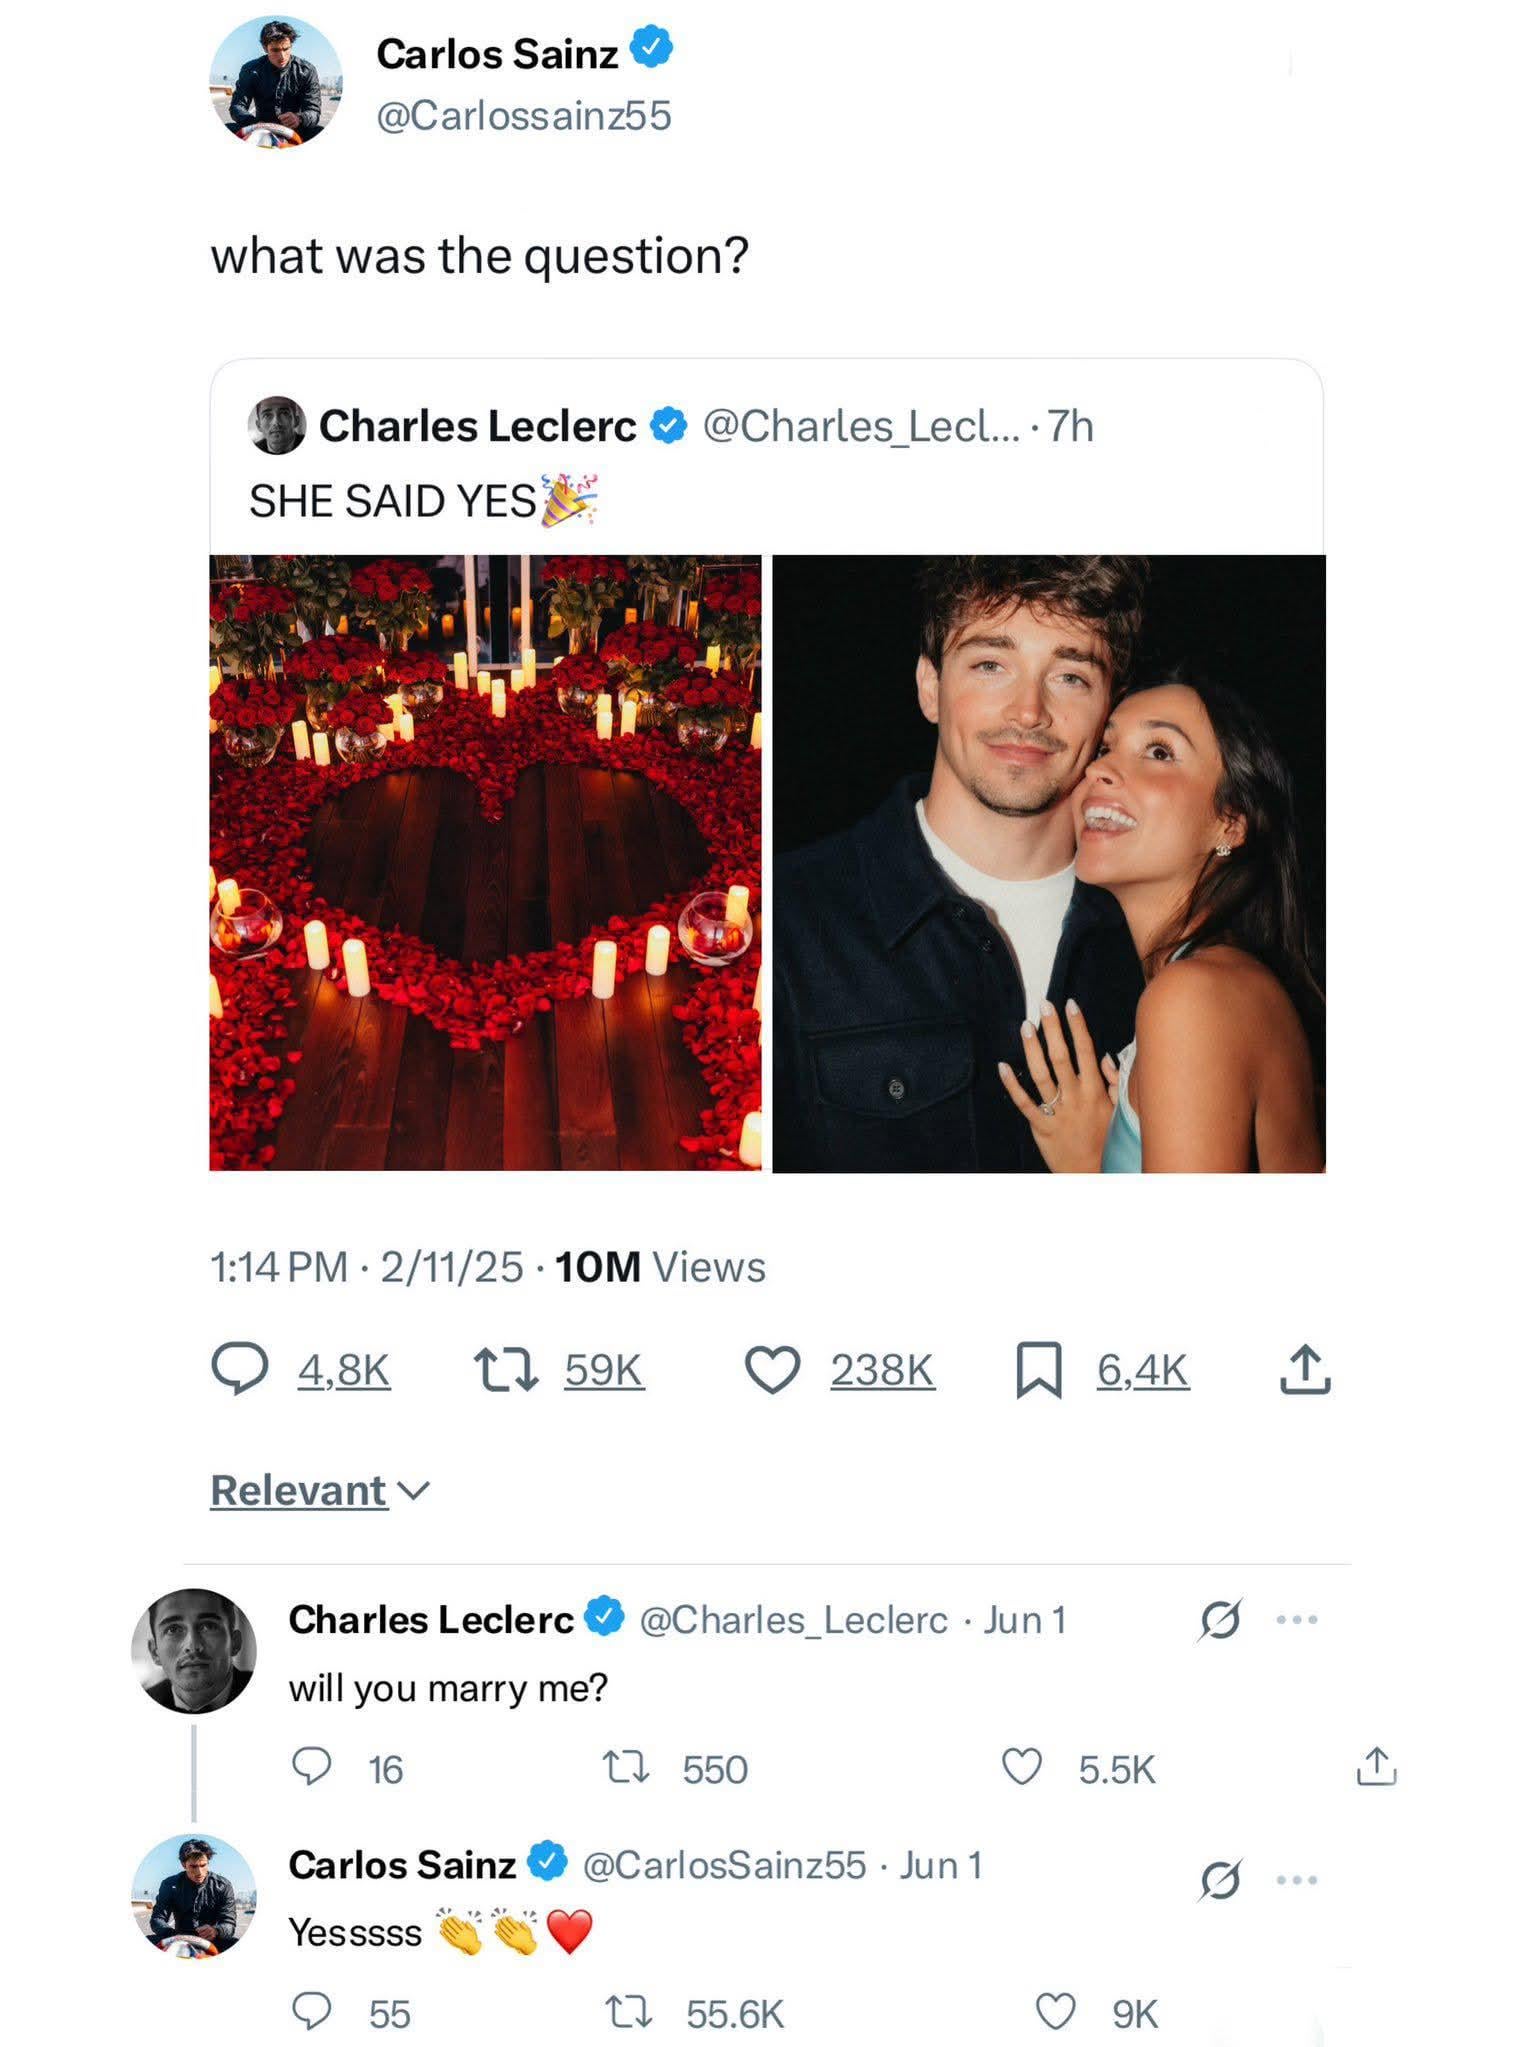Like Charles Leclerc's reply with 5.5K likes
This screenshot has height=2047, width=1535.
[x=1021, y=1767]
